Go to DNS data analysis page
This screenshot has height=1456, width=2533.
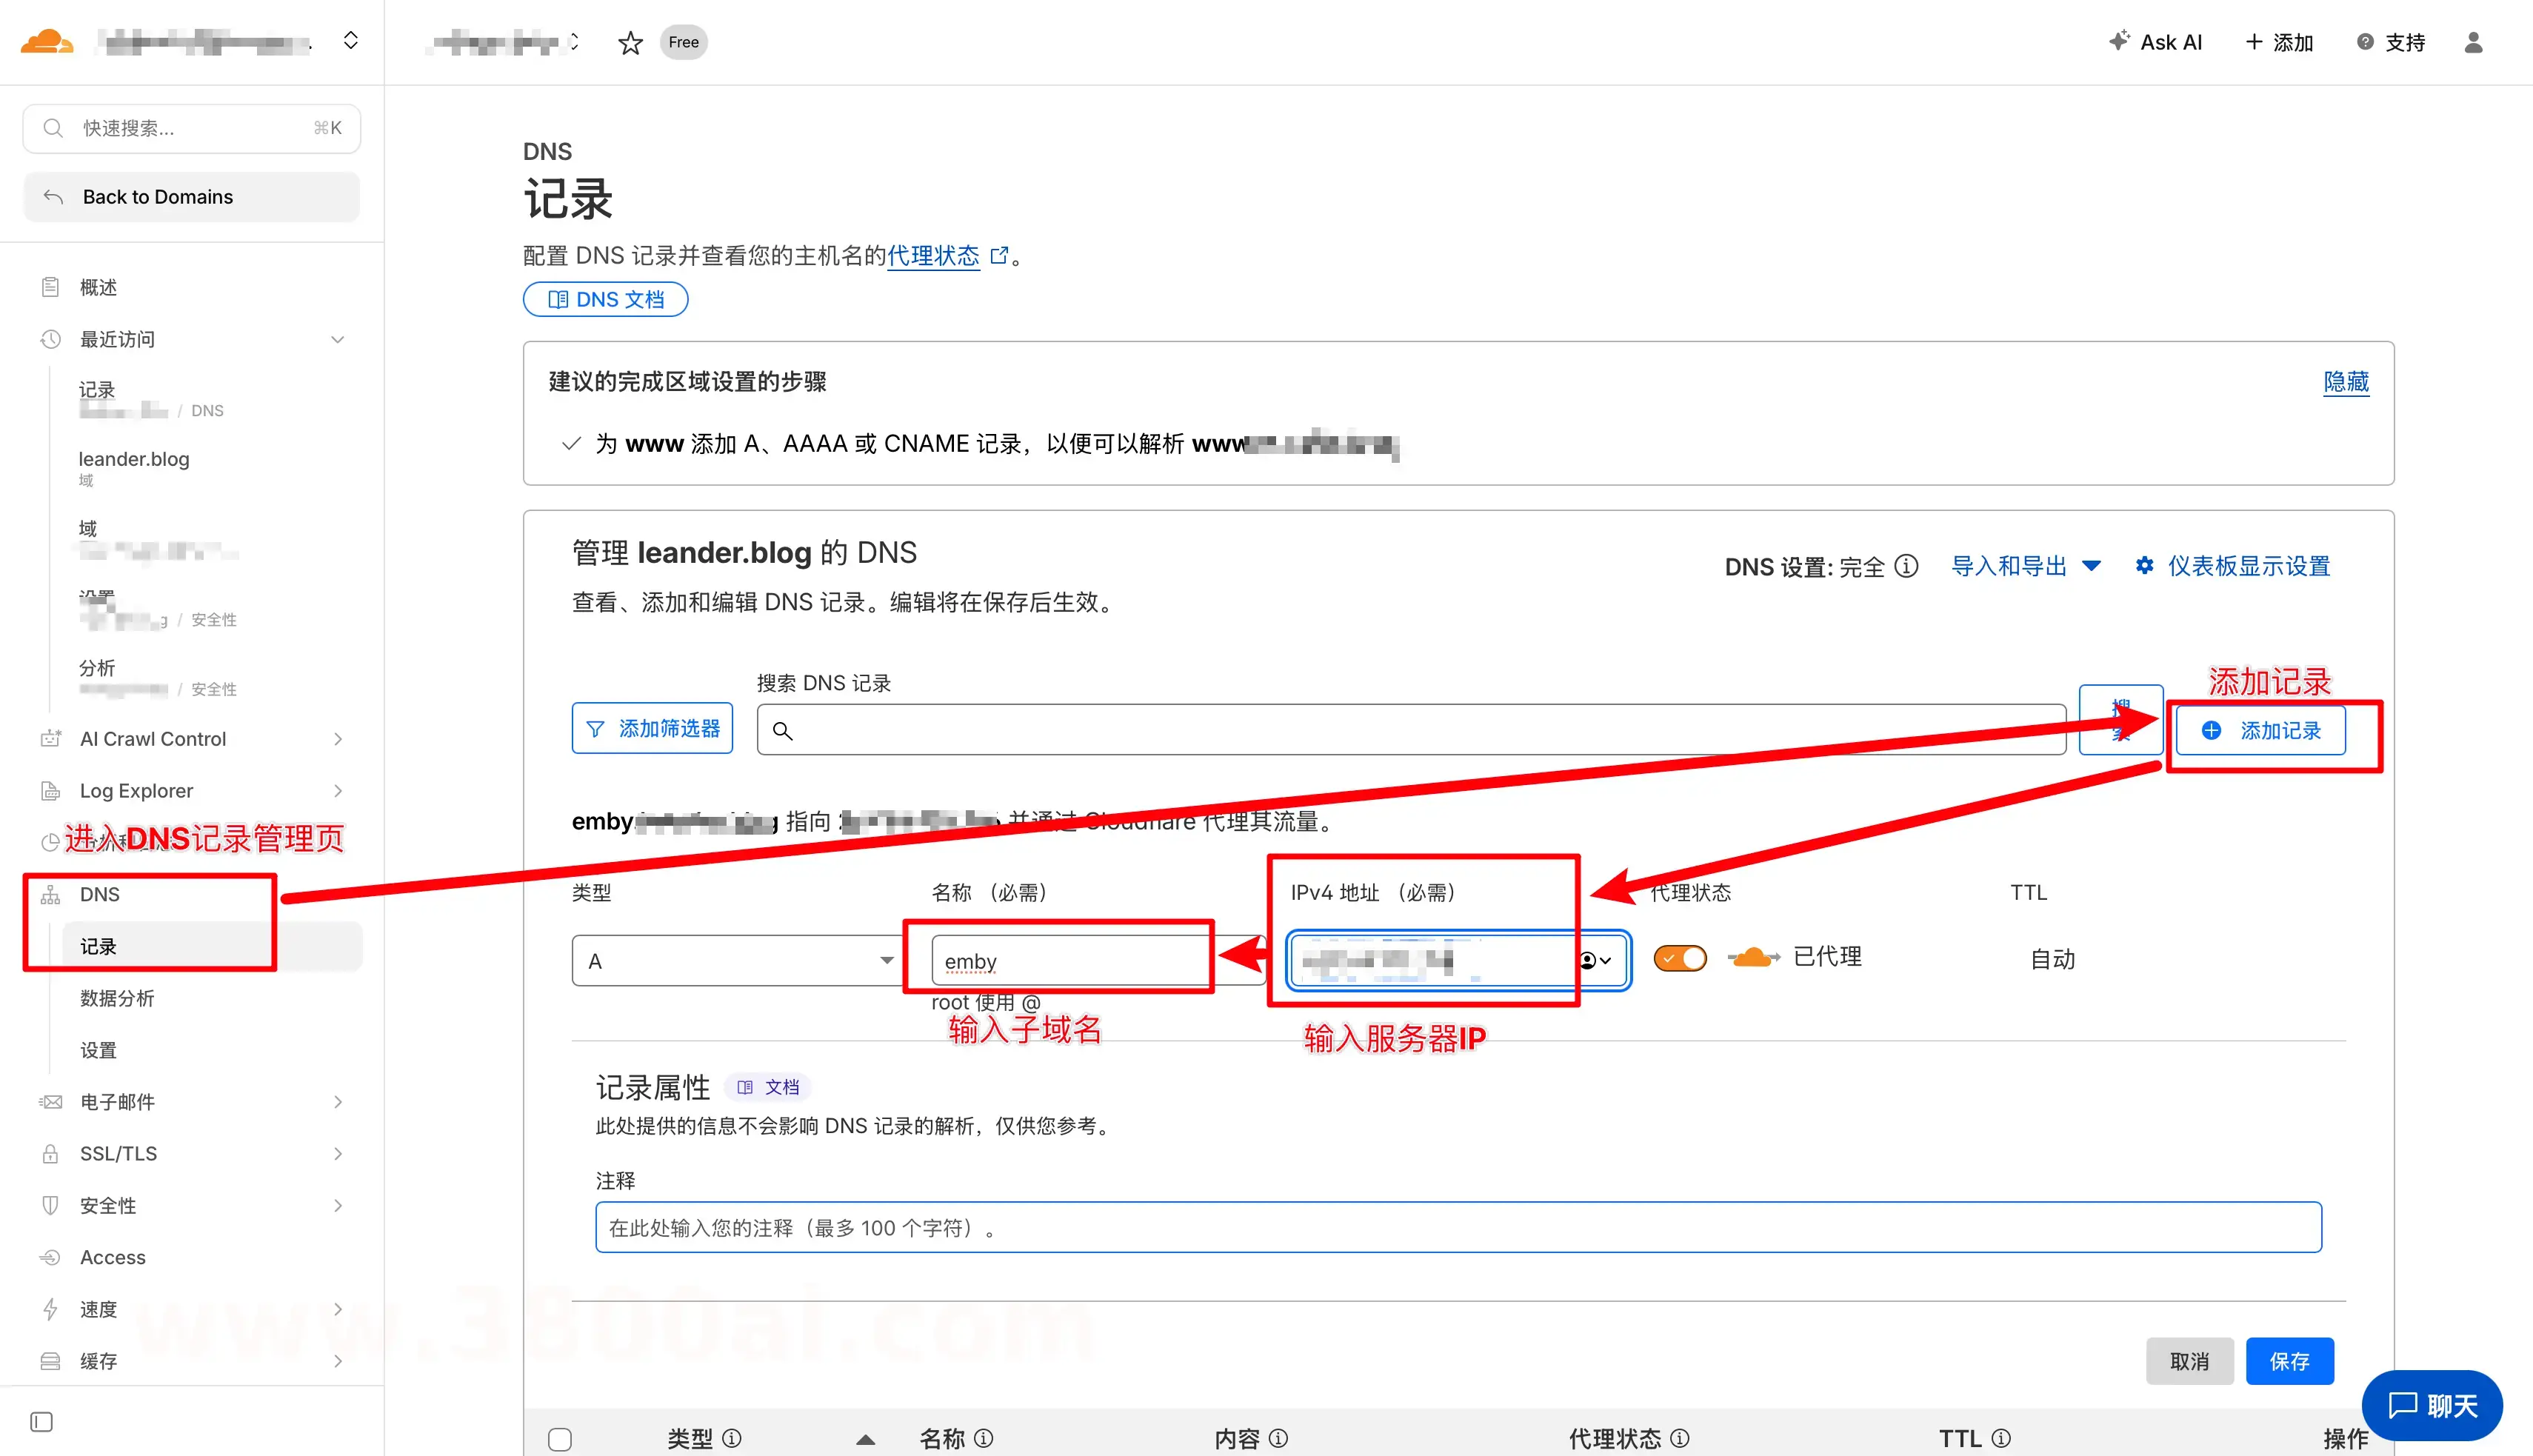click(117, 998)
